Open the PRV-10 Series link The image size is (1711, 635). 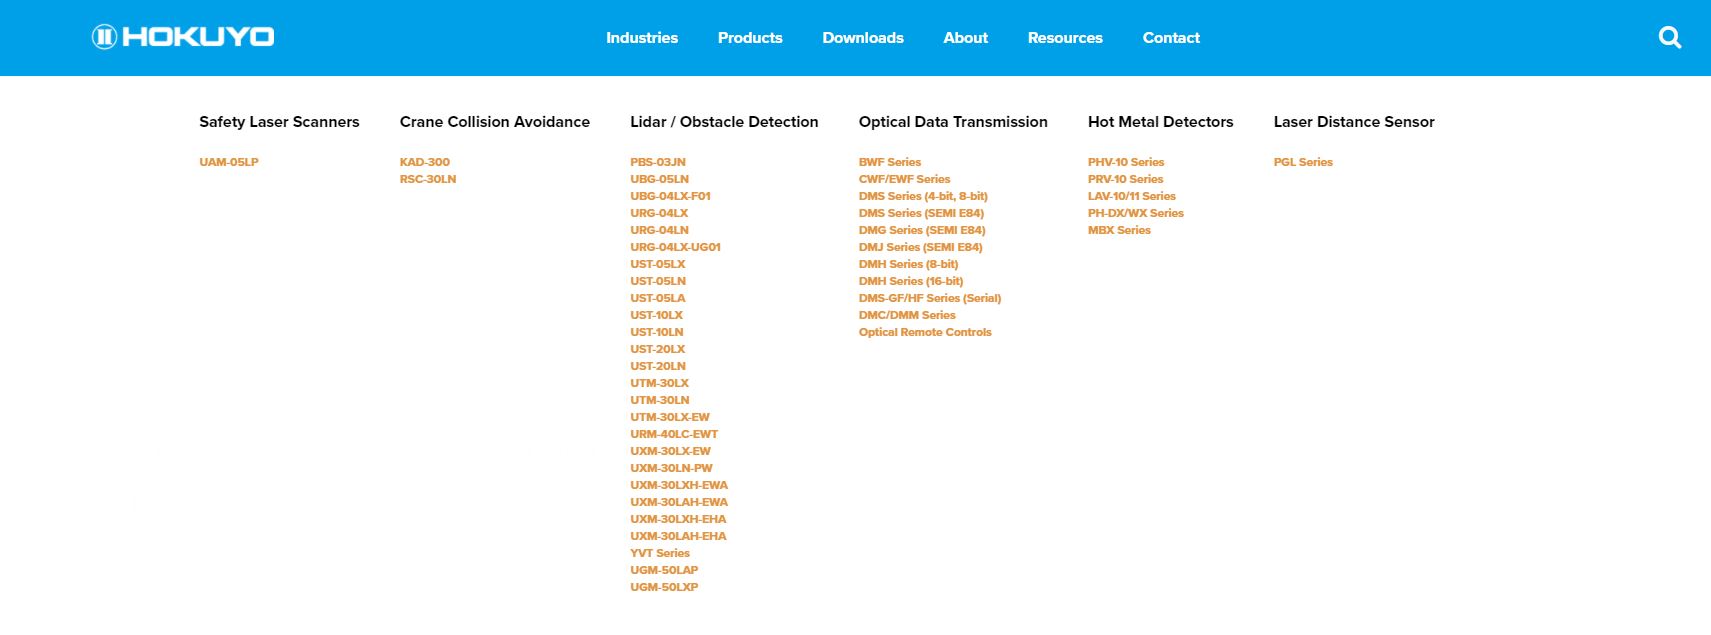click(x=1126, y=179)
